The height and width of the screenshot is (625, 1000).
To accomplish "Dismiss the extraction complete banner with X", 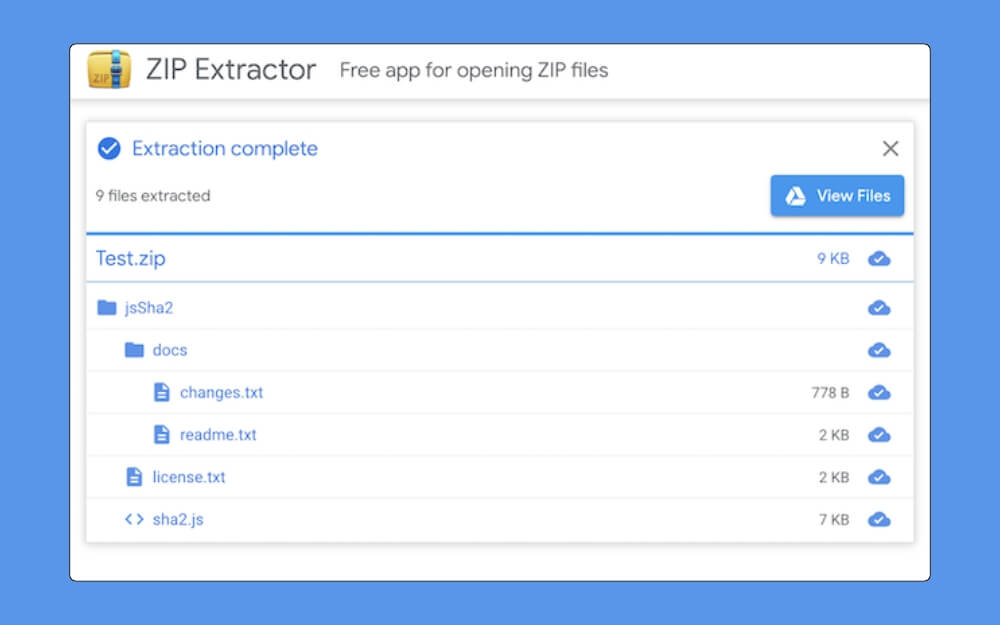I will coord(890,148).
